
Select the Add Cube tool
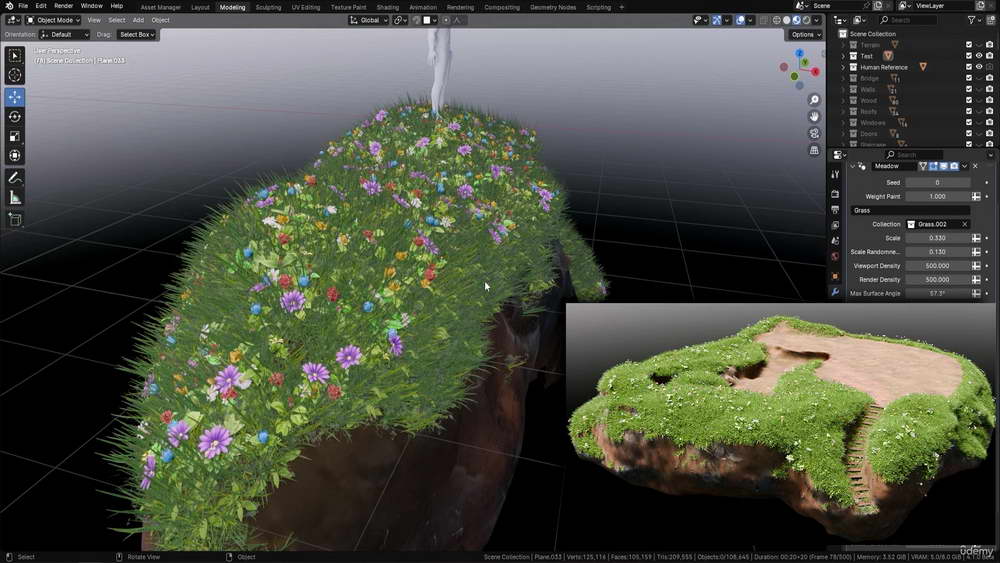tap(15, 220)
